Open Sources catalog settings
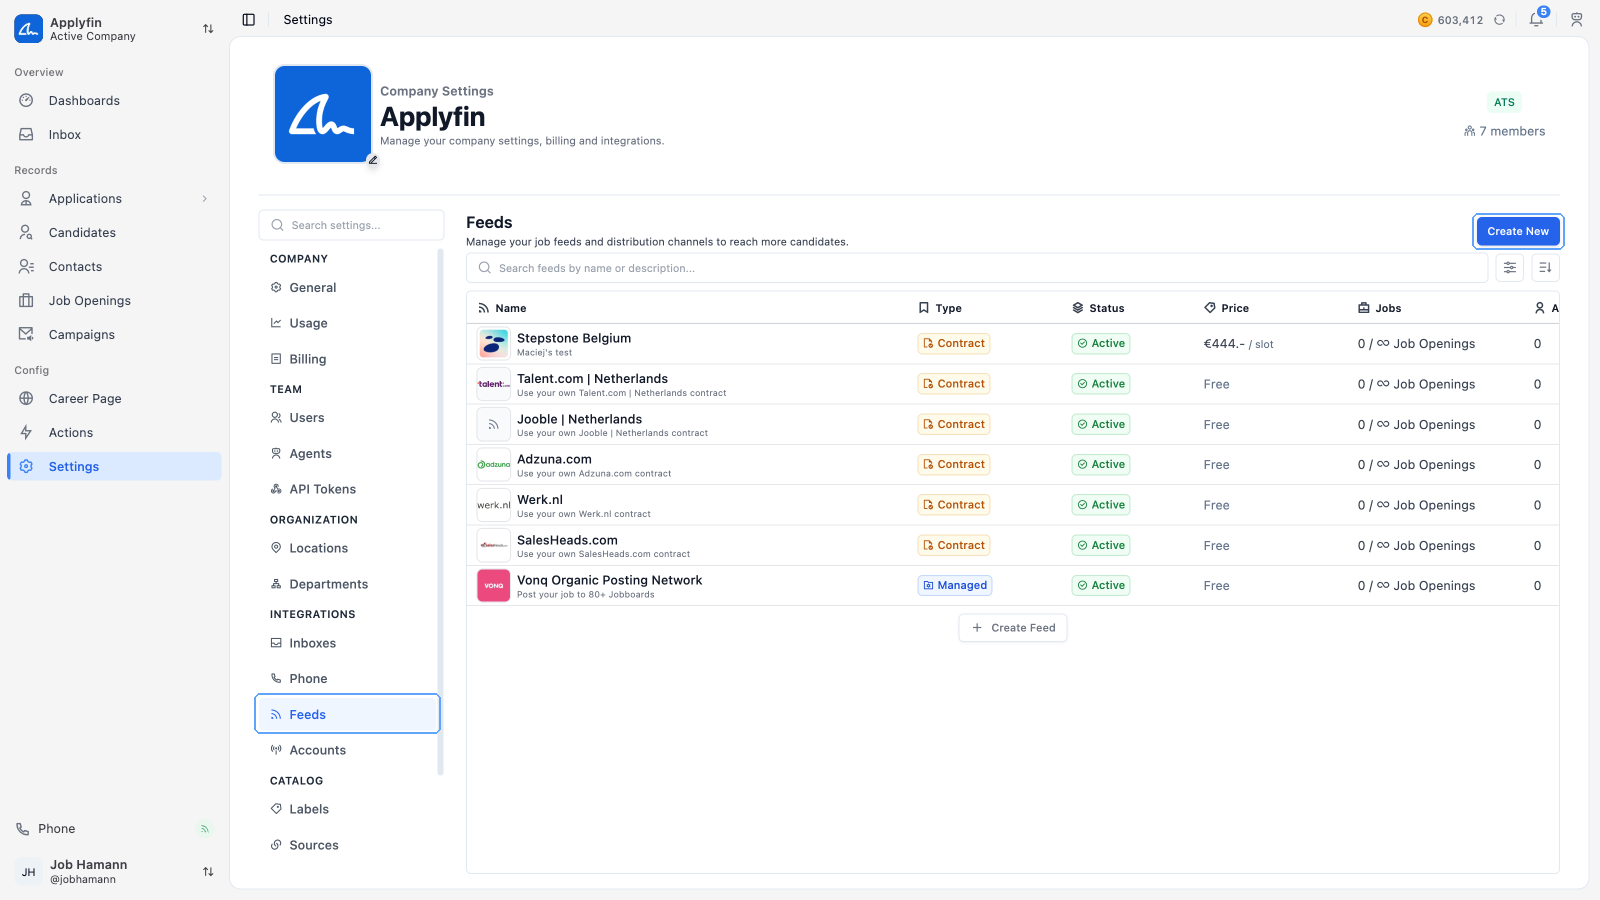The image size is (1600, 900). (x=347, y=846)
